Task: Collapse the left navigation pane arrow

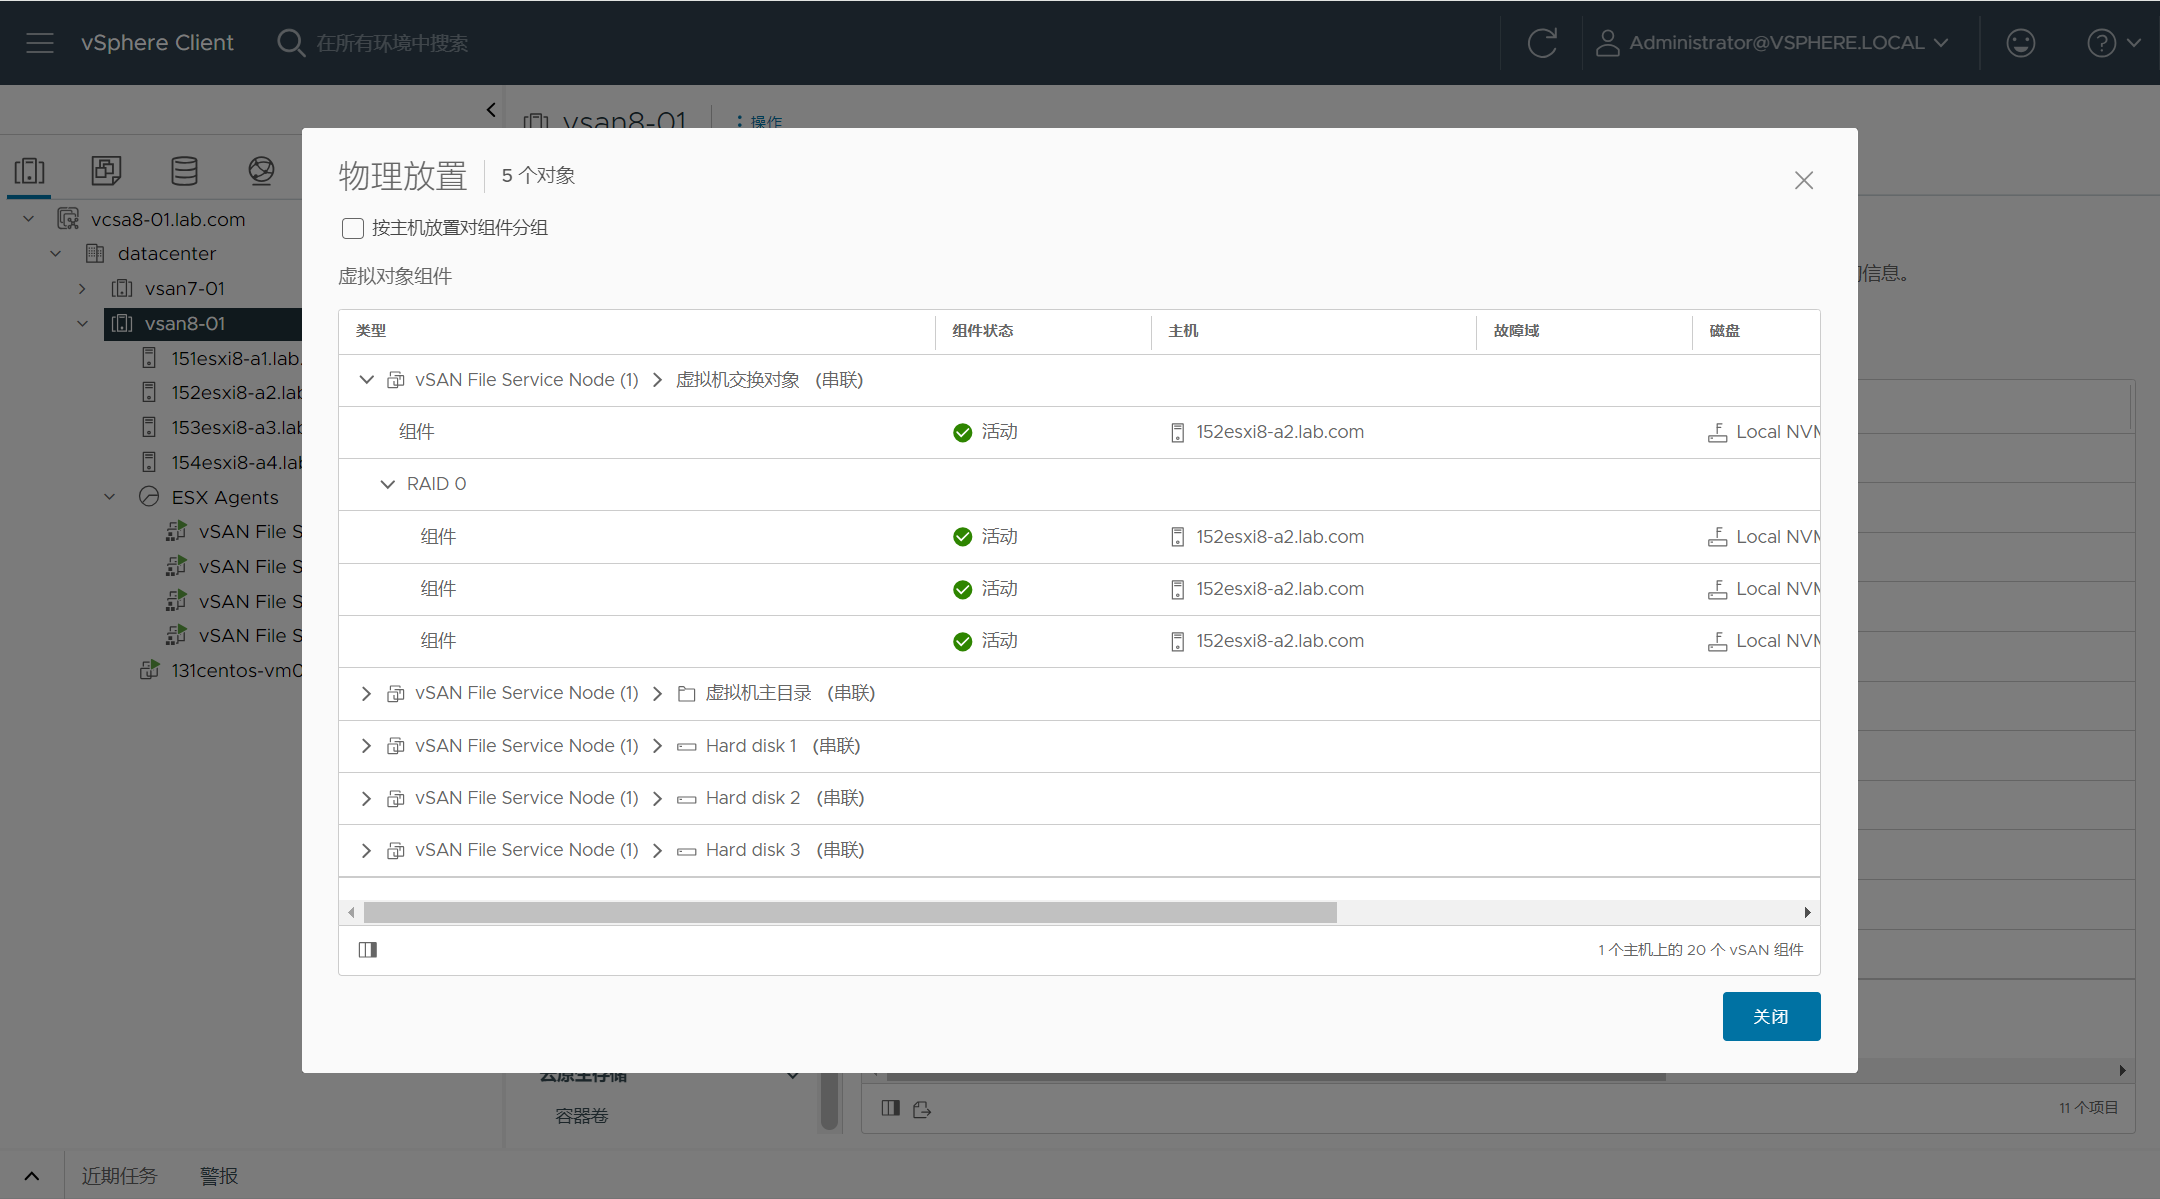Action: pyautogui.click(x=491, y=110)
